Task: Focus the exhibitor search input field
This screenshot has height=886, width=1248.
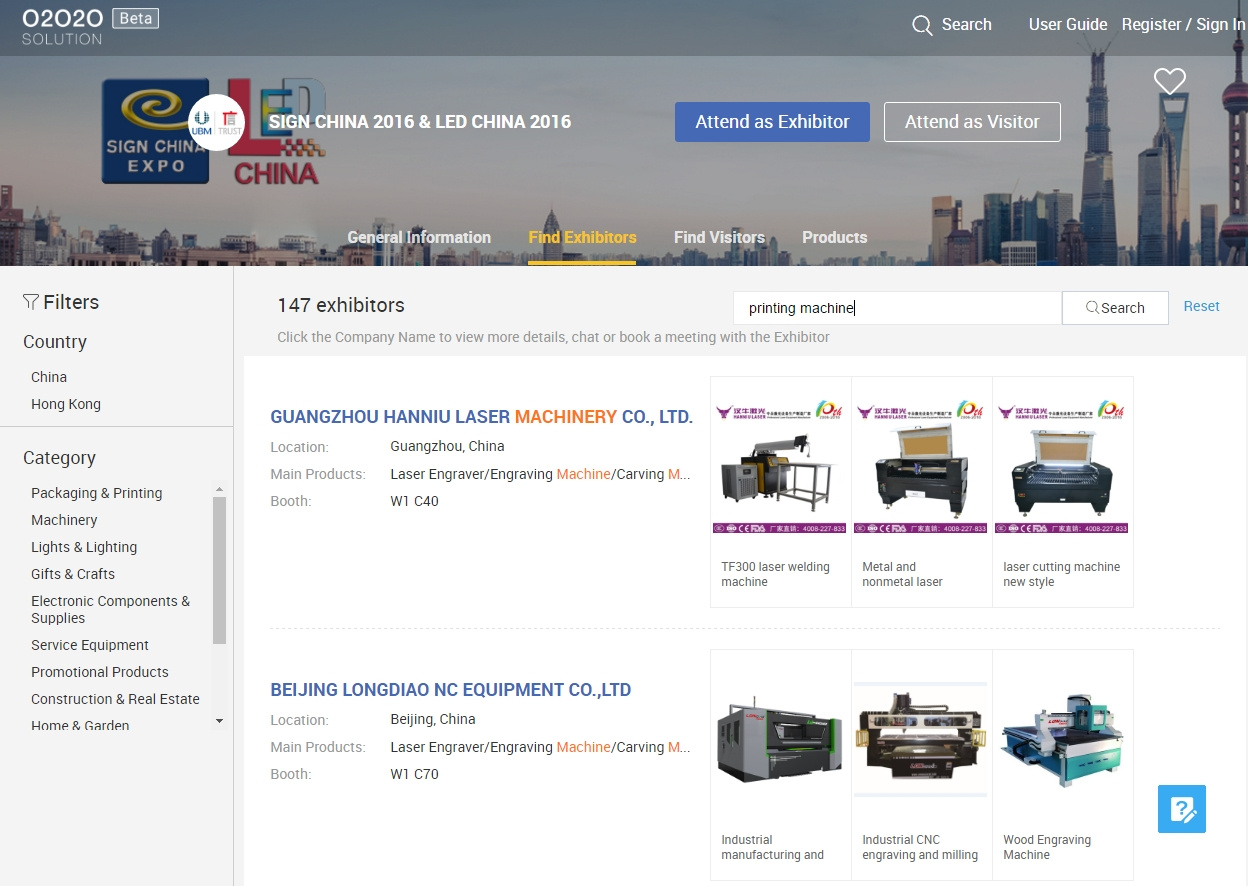Action: [x=897, y=308]
